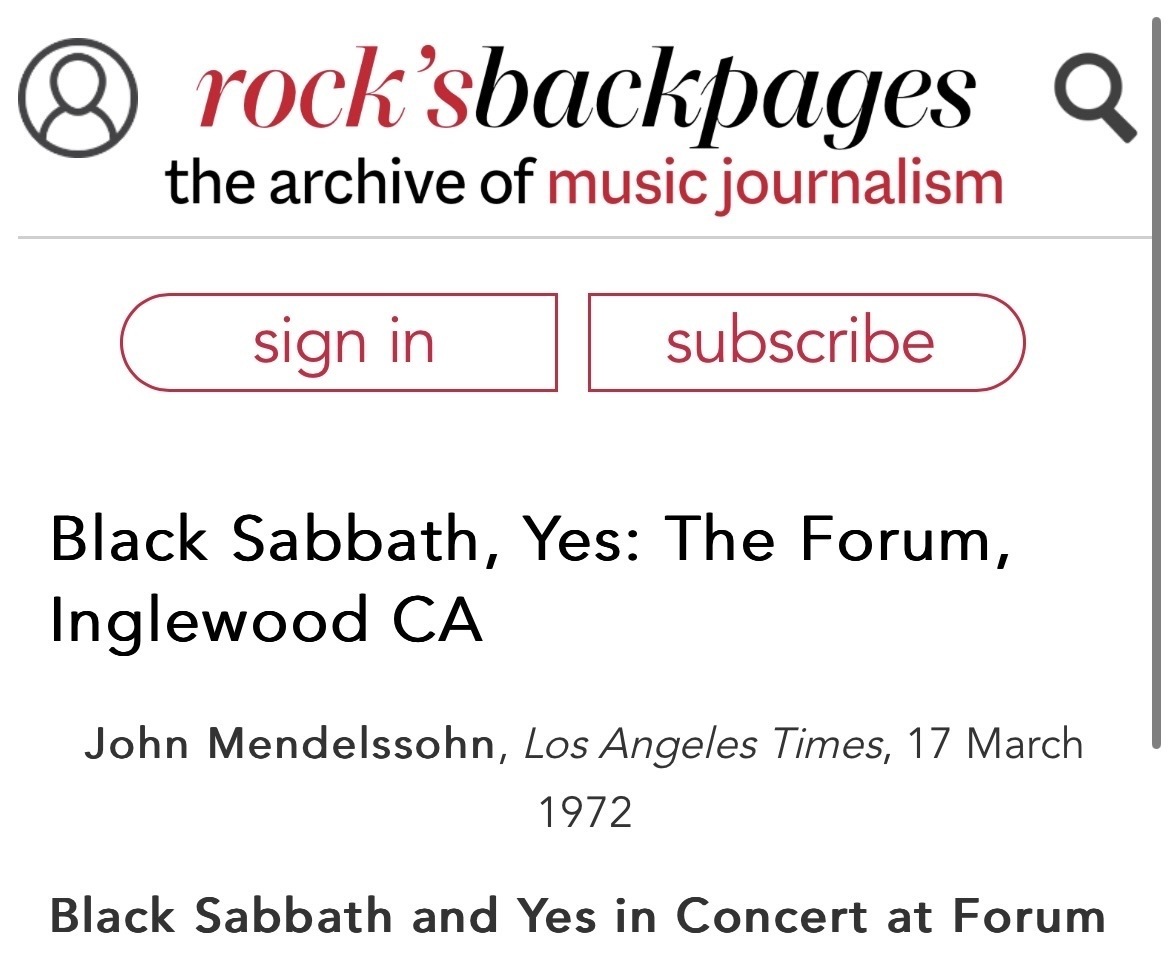Screen dimensions: 1170x969
Task: Follow the Los Angeles Times link
Action: coord(703,745)
